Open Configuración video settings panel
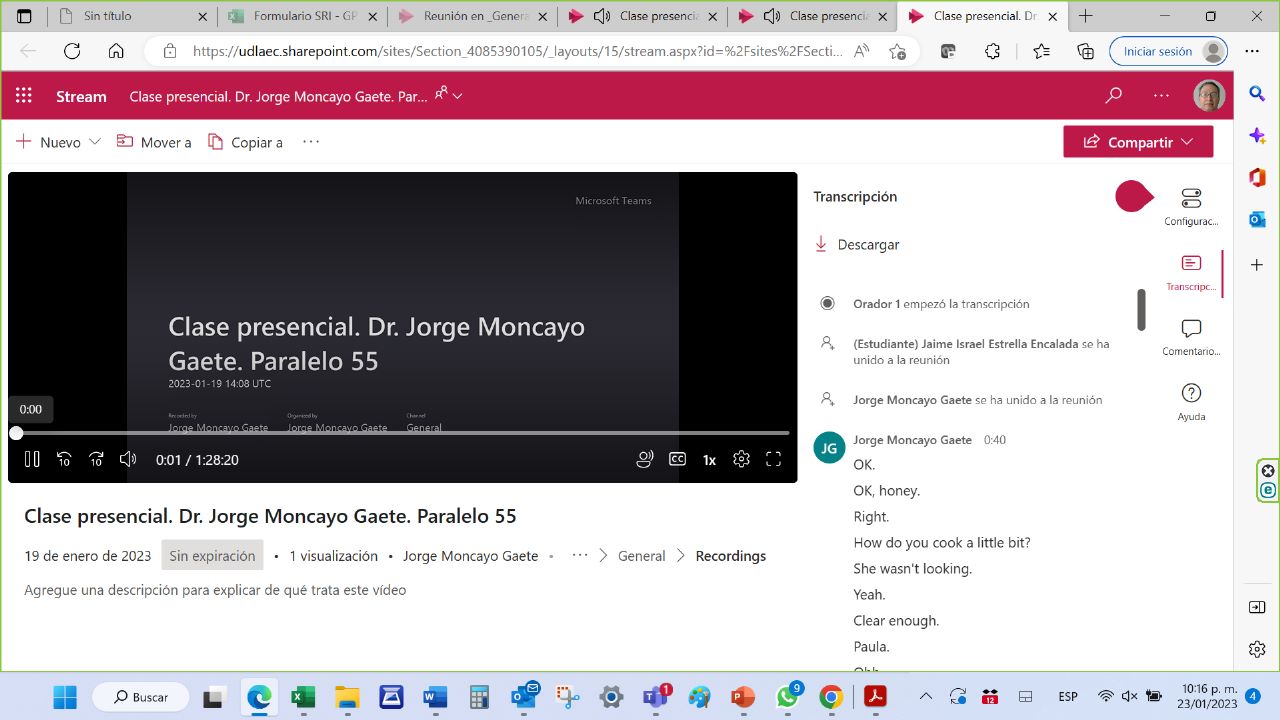Viewport: 1280px width, 720px height. coord(1191,207)
